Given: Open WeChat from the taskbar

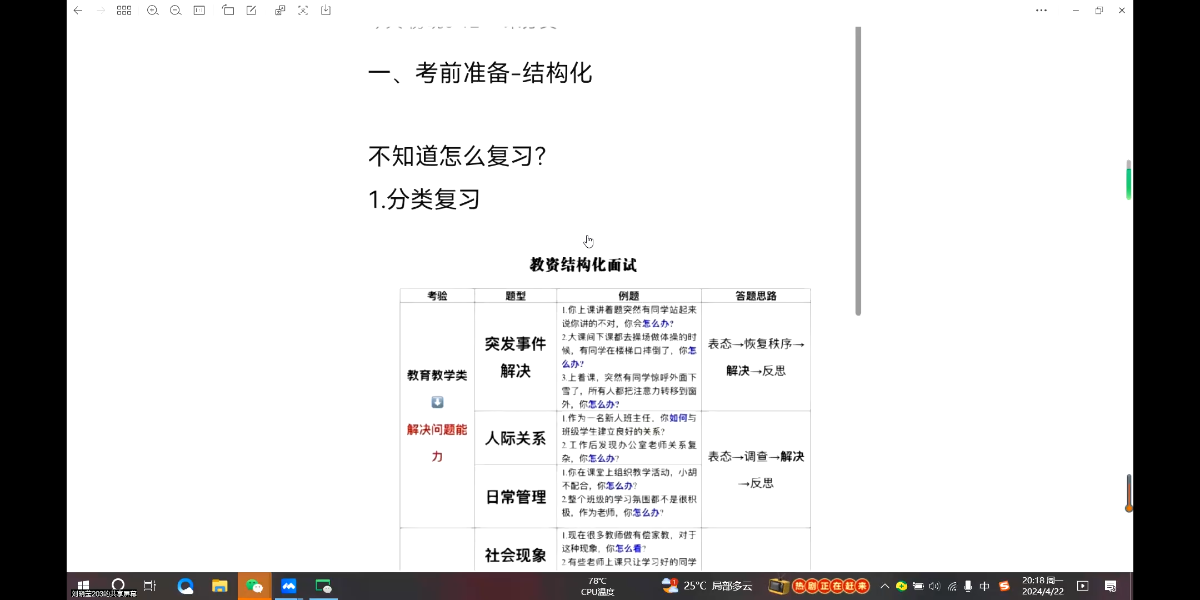Looking at the screenshot, I should (254, 586).
